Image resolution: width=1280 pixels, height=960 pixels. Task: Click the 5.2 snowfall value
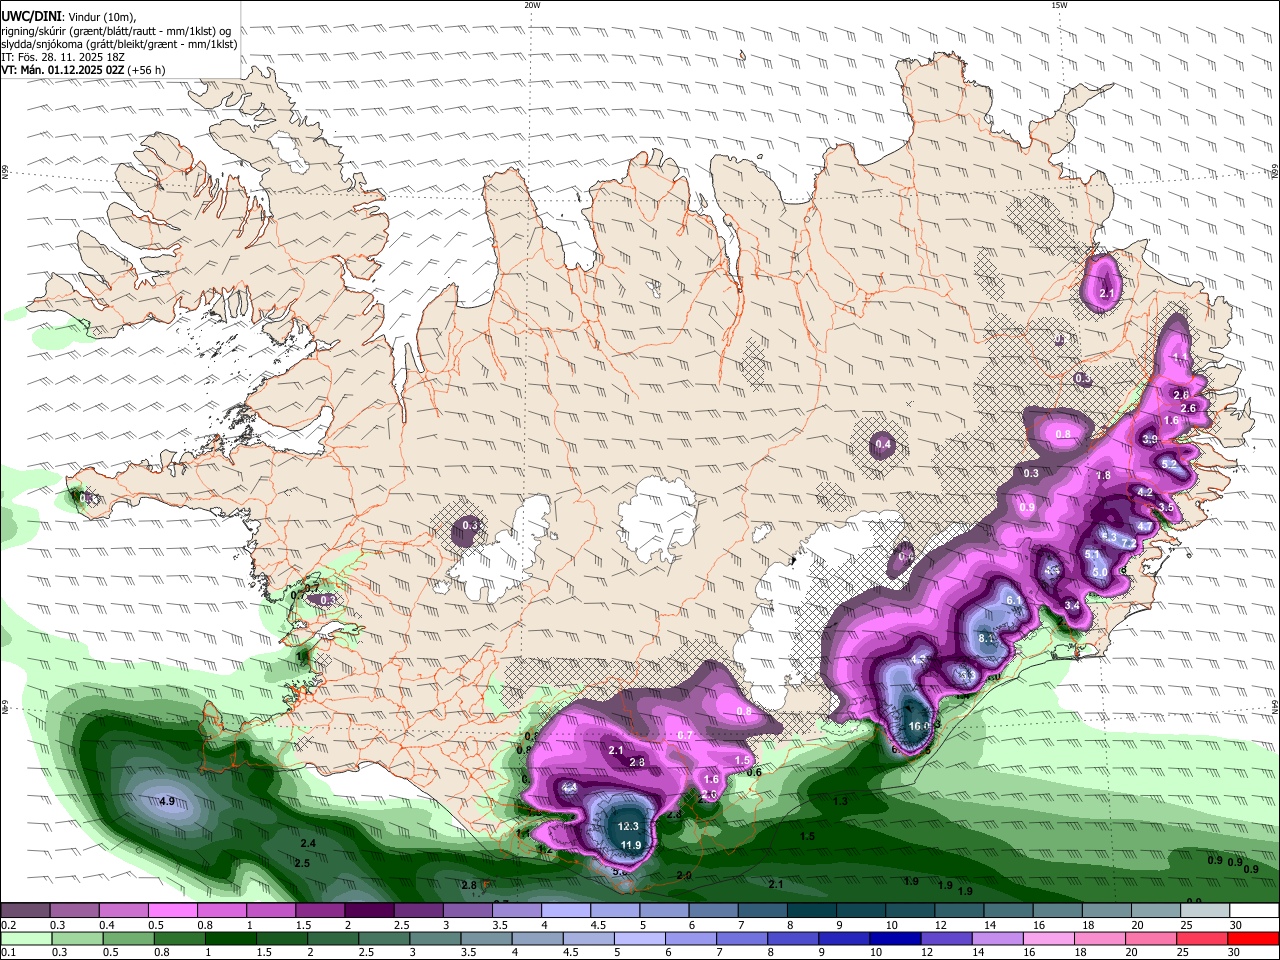[x=1169, y=464]
